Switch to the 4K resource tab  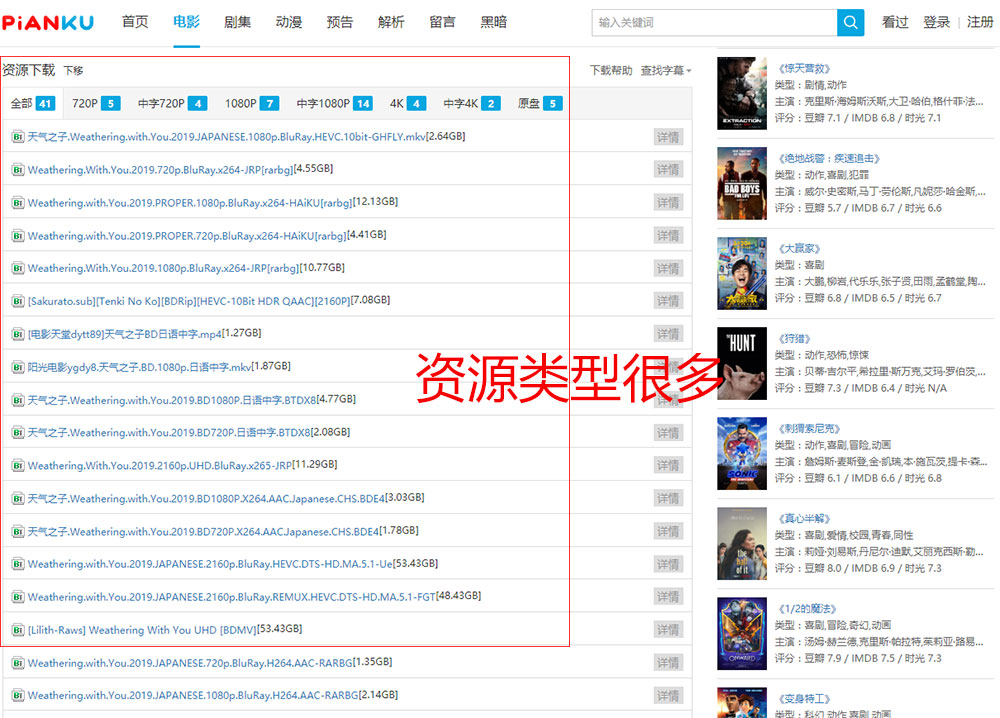(408, 103)
